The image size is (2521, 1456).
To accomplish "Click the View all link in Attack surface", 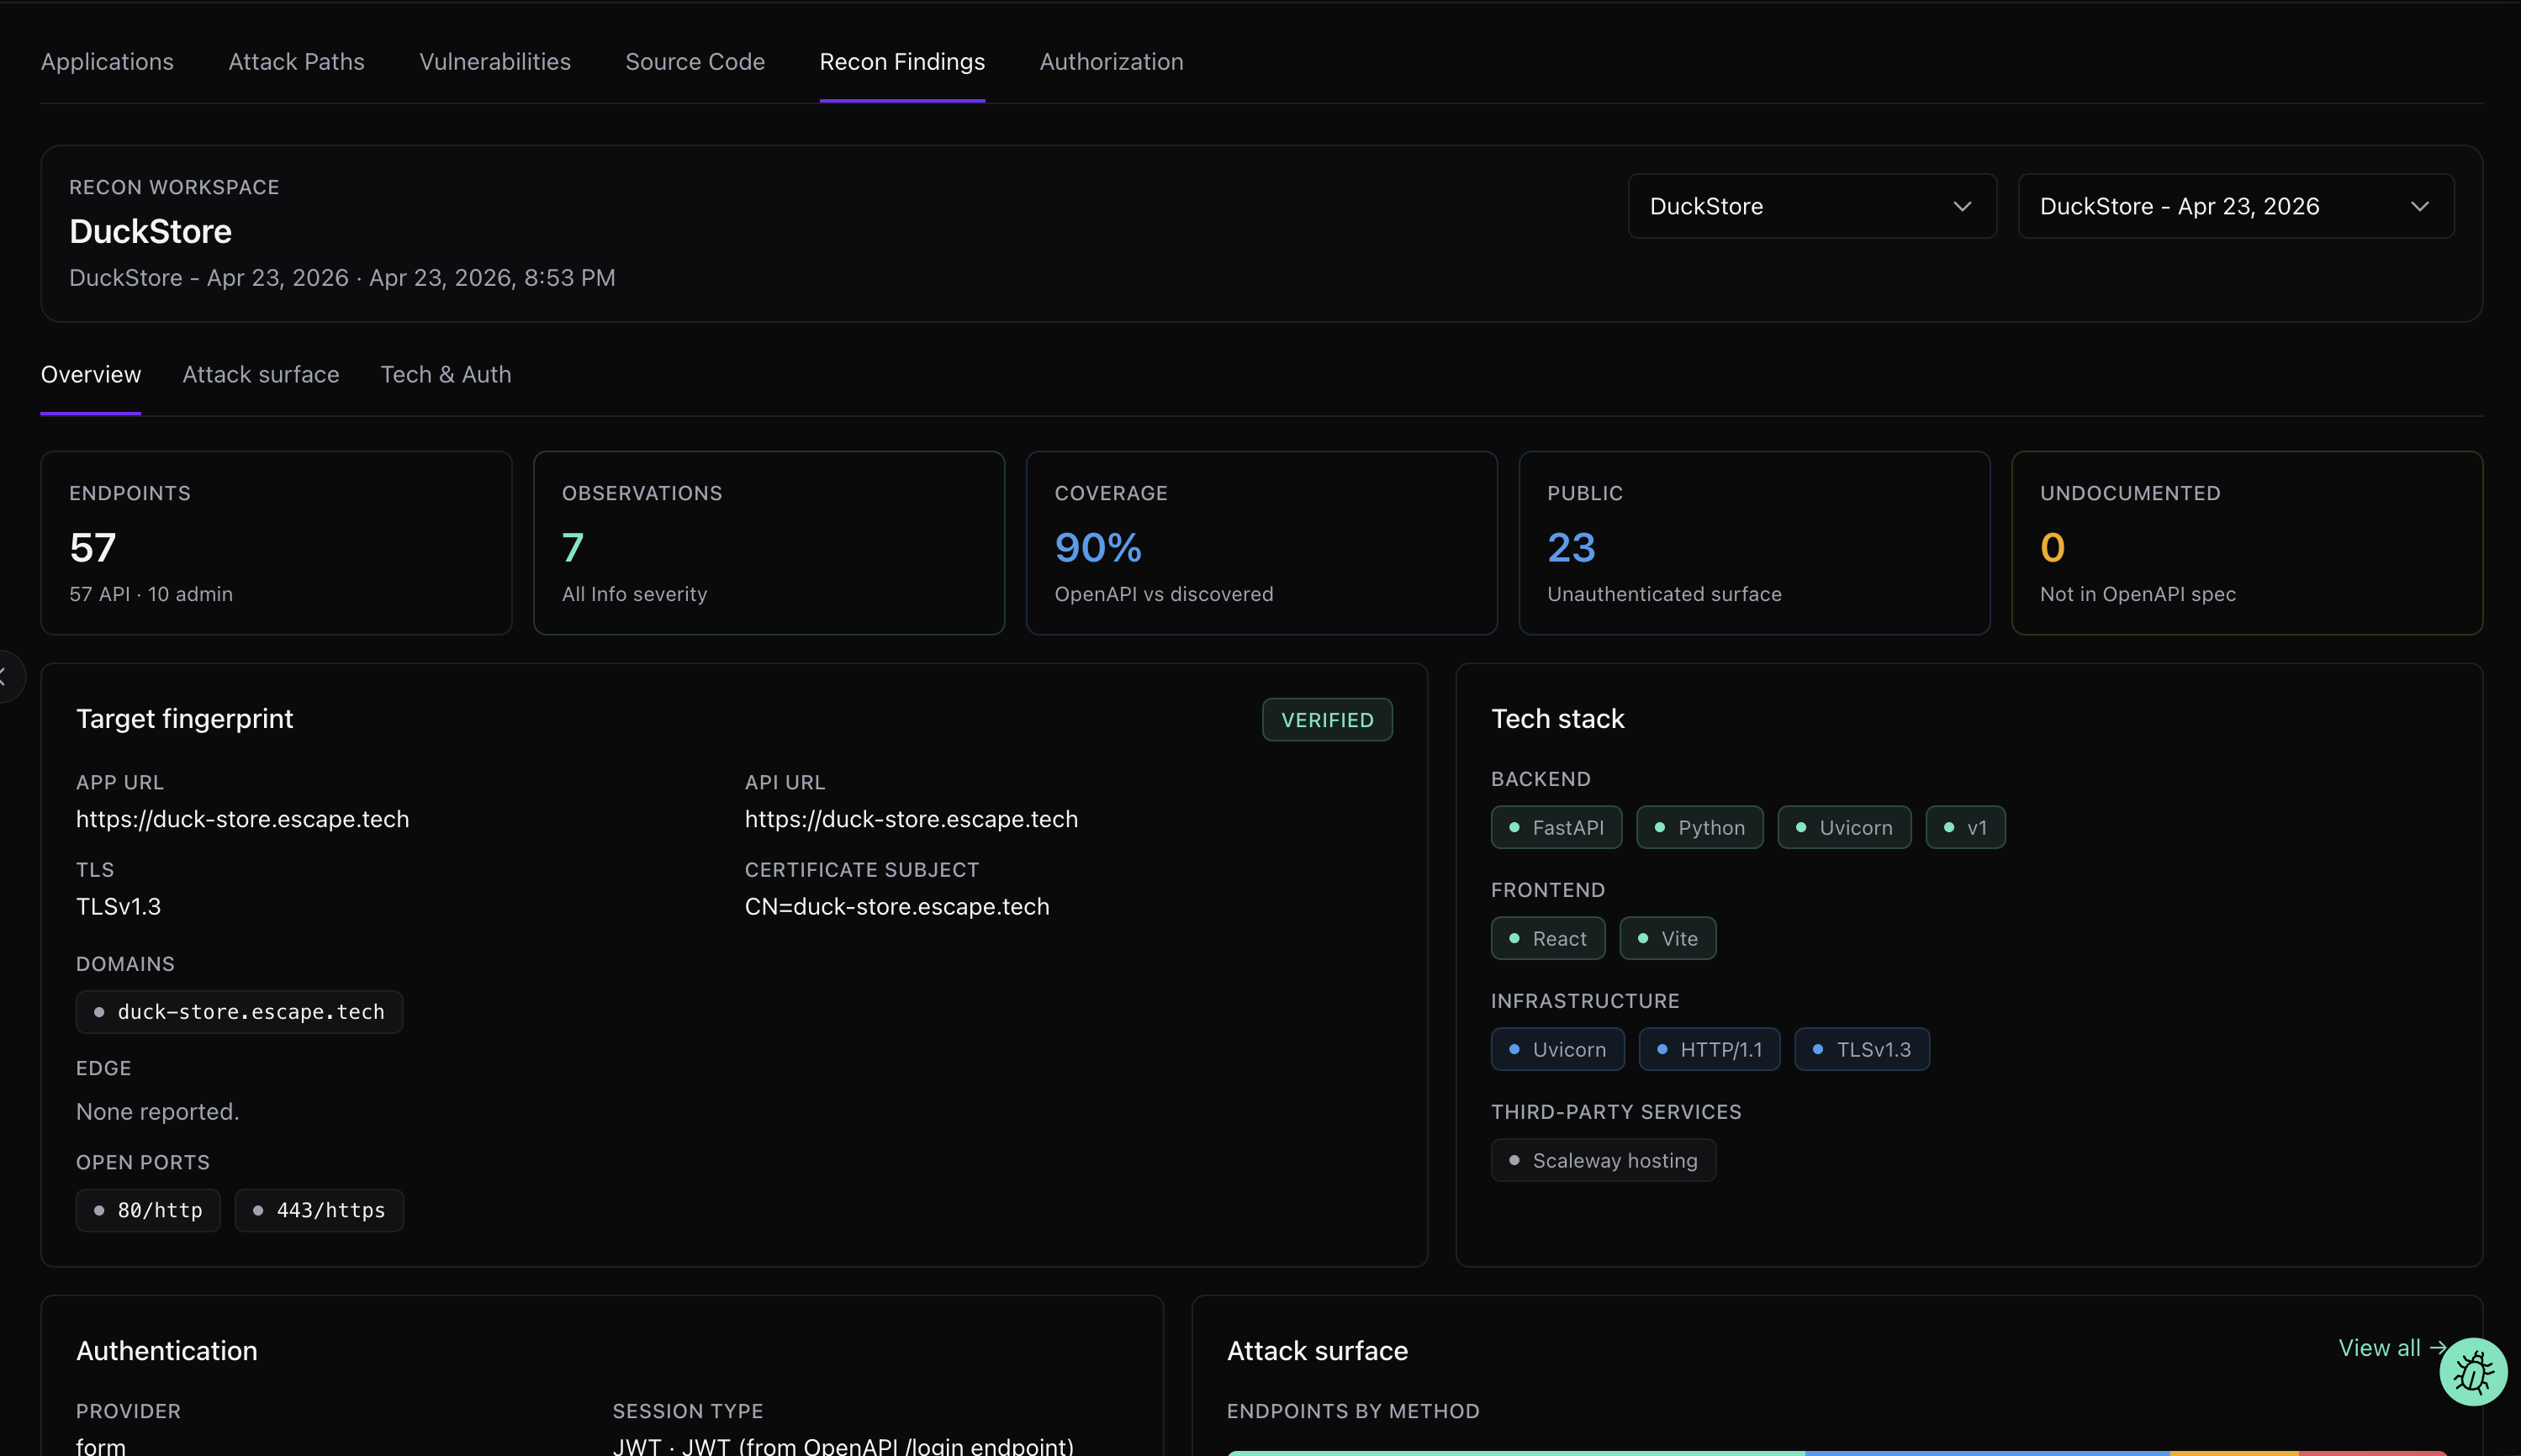I will [2391, 1348].
